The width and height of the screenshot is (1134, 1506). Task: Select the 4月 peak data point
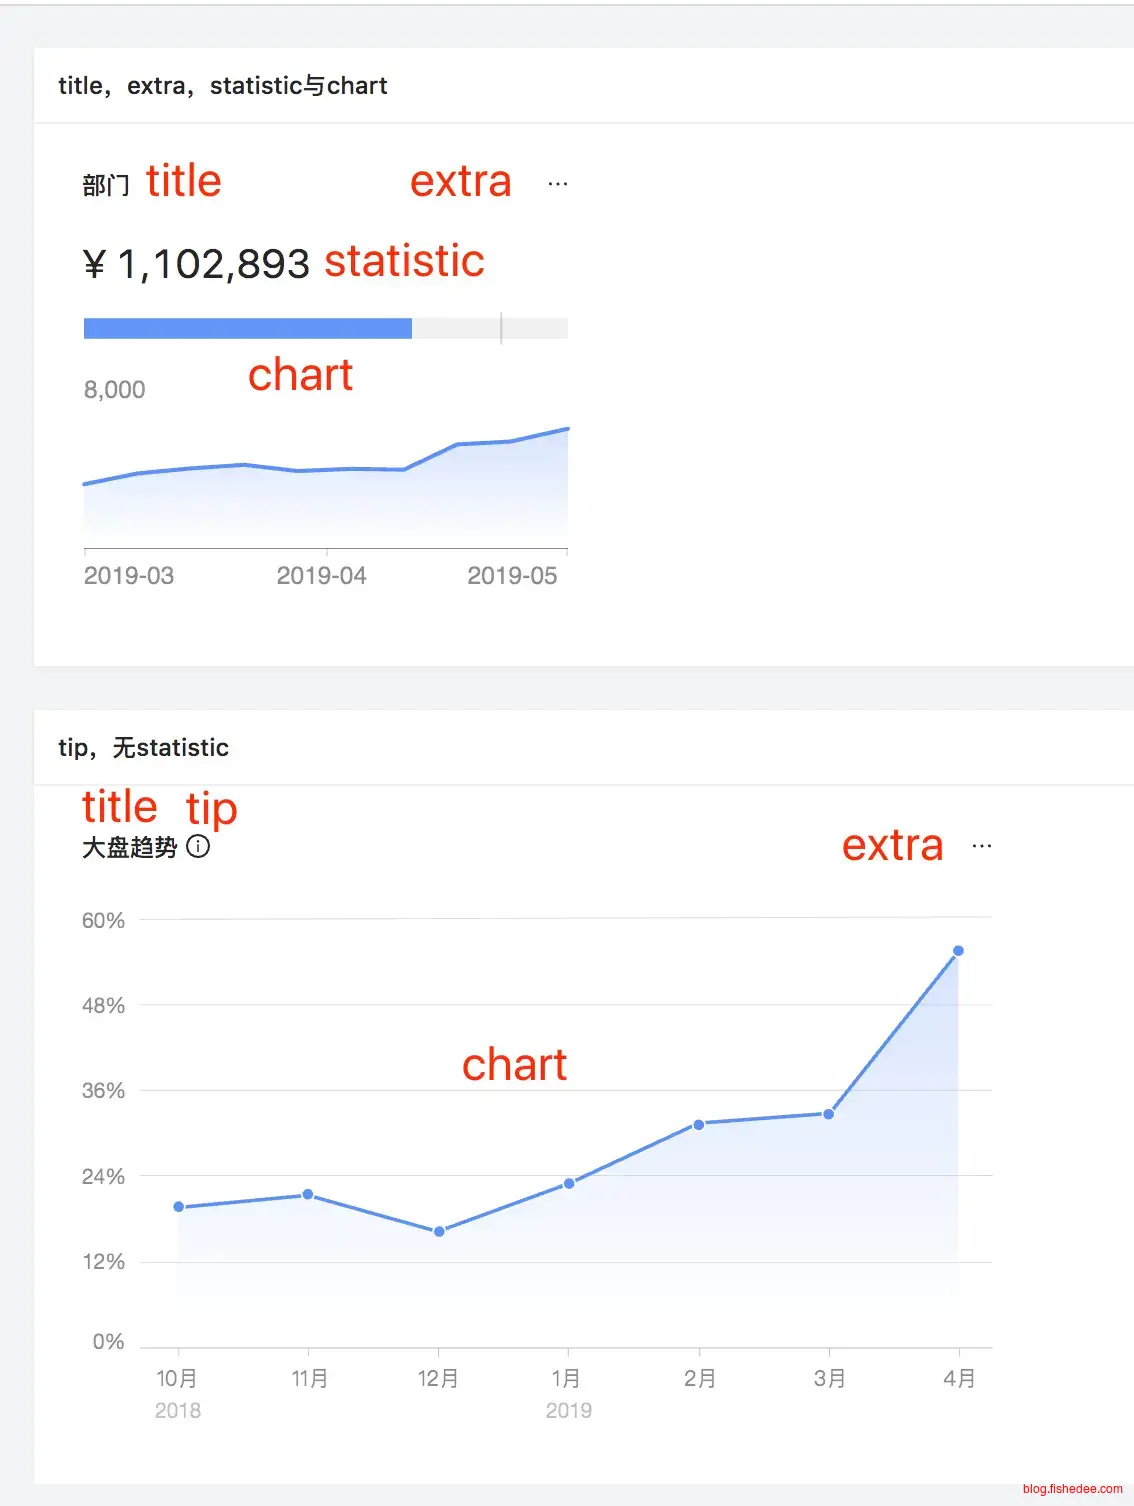click(958, 951)
